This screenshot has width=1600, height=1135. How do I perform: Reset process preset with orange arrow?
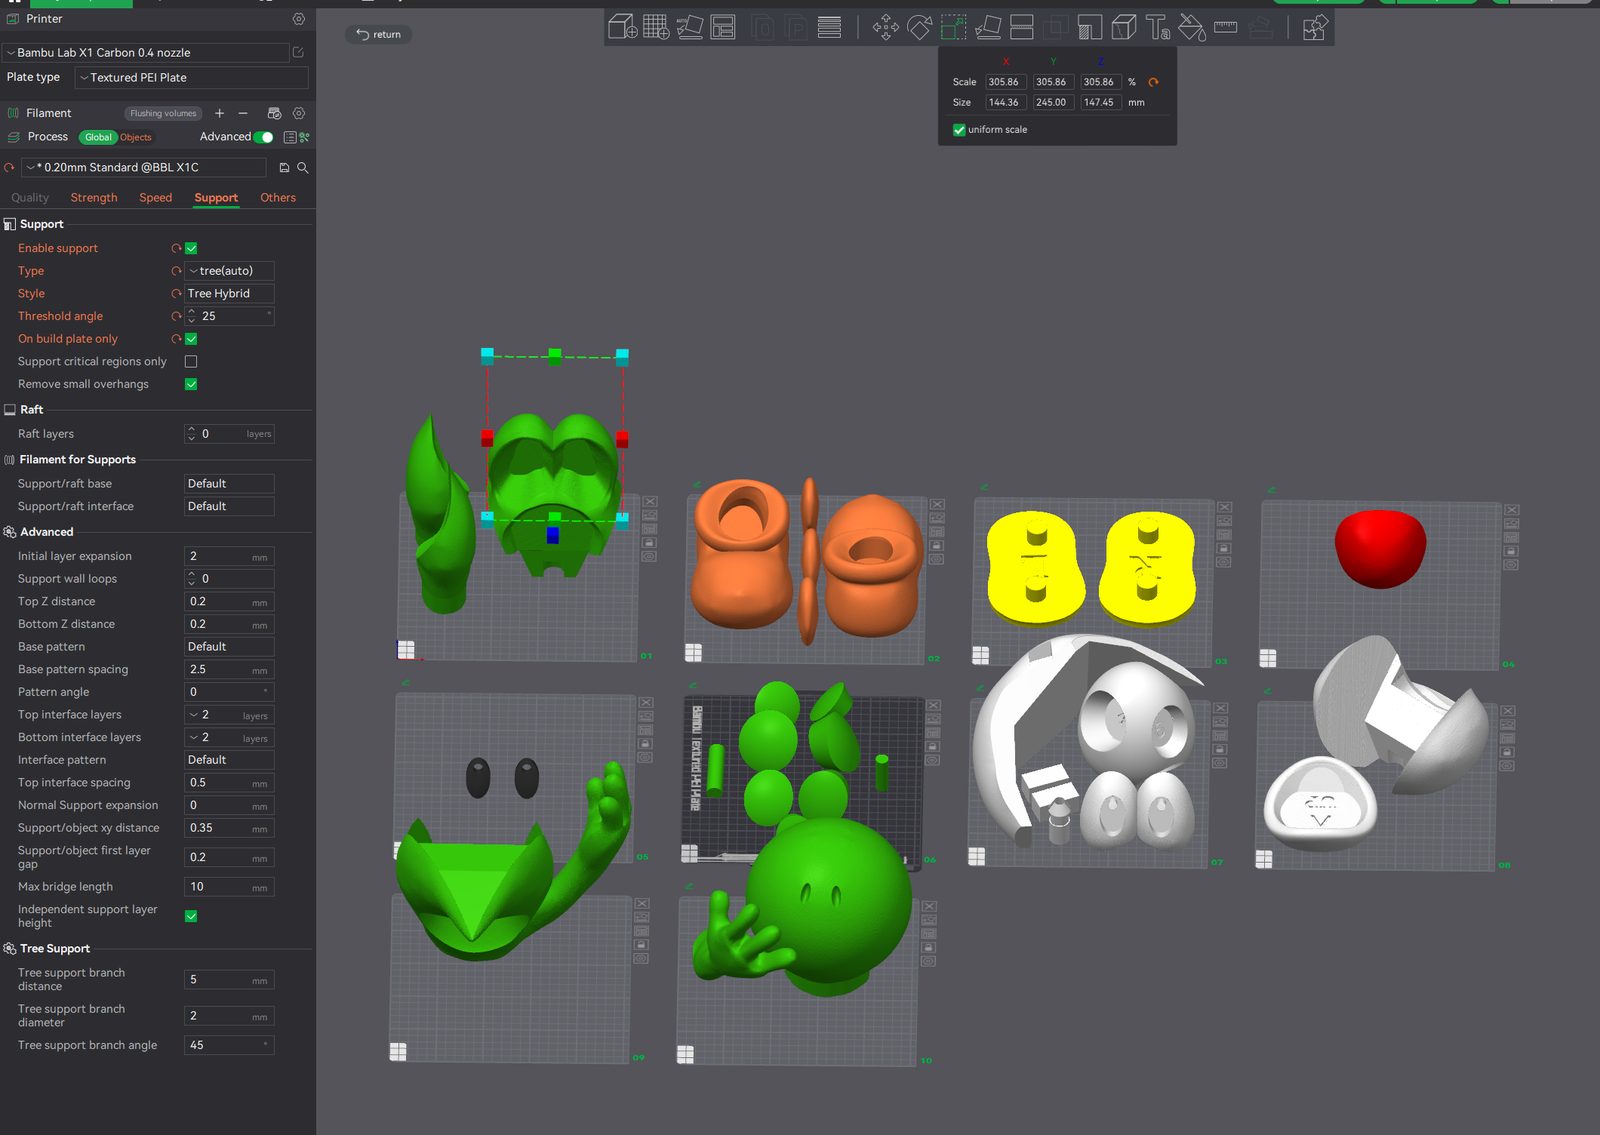pyautogui.click(x=9, y=168)
